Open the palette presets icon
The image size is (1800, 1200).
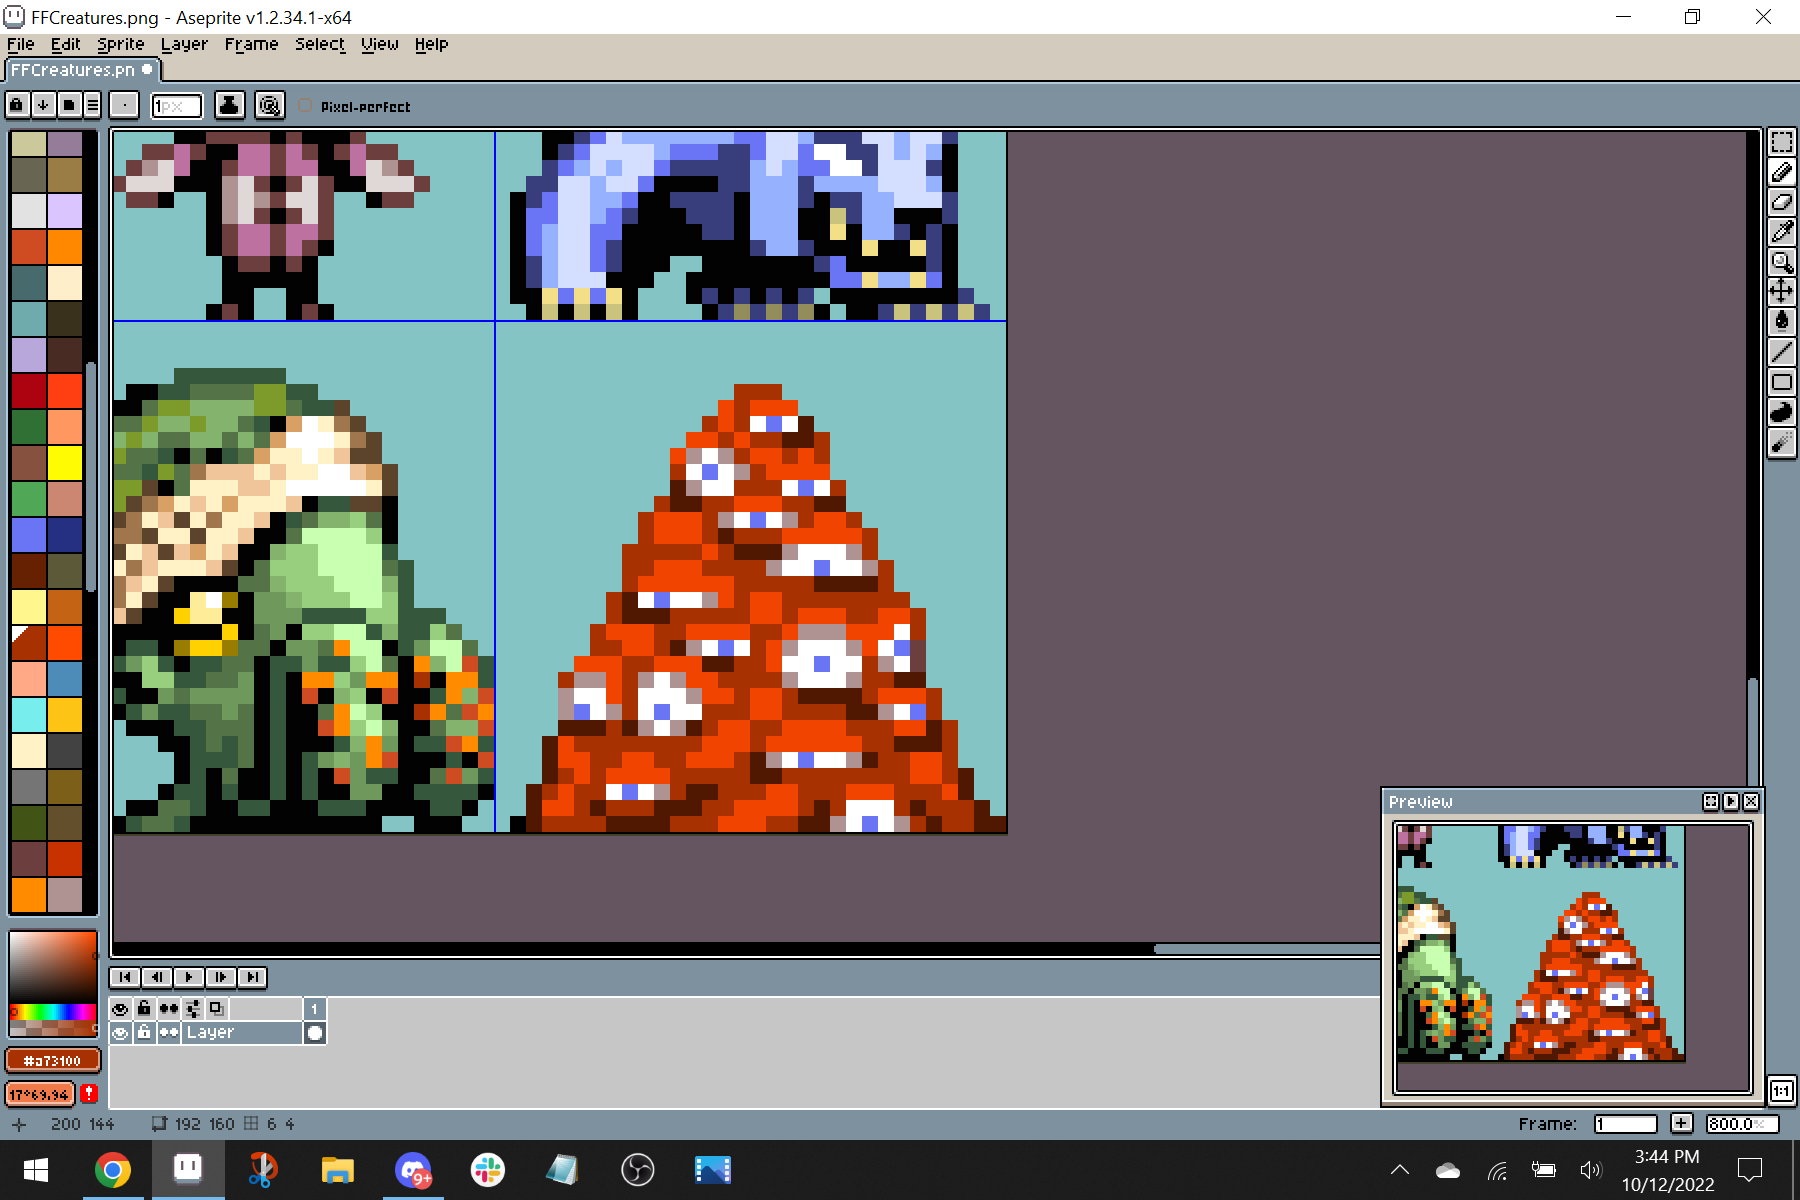(68, 105)
